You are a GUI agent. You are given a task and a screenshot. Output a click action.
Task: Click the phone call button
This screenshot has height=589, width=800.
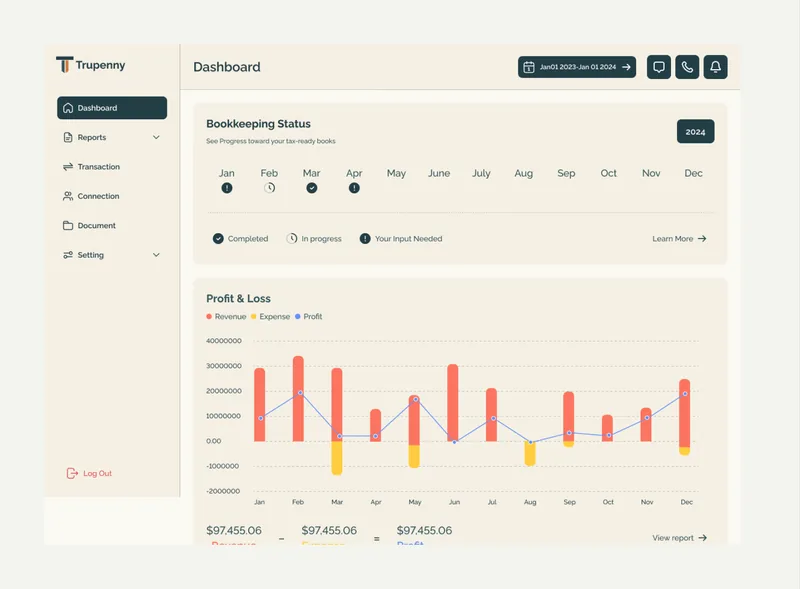pyautogui.click(x=687, y=67)
